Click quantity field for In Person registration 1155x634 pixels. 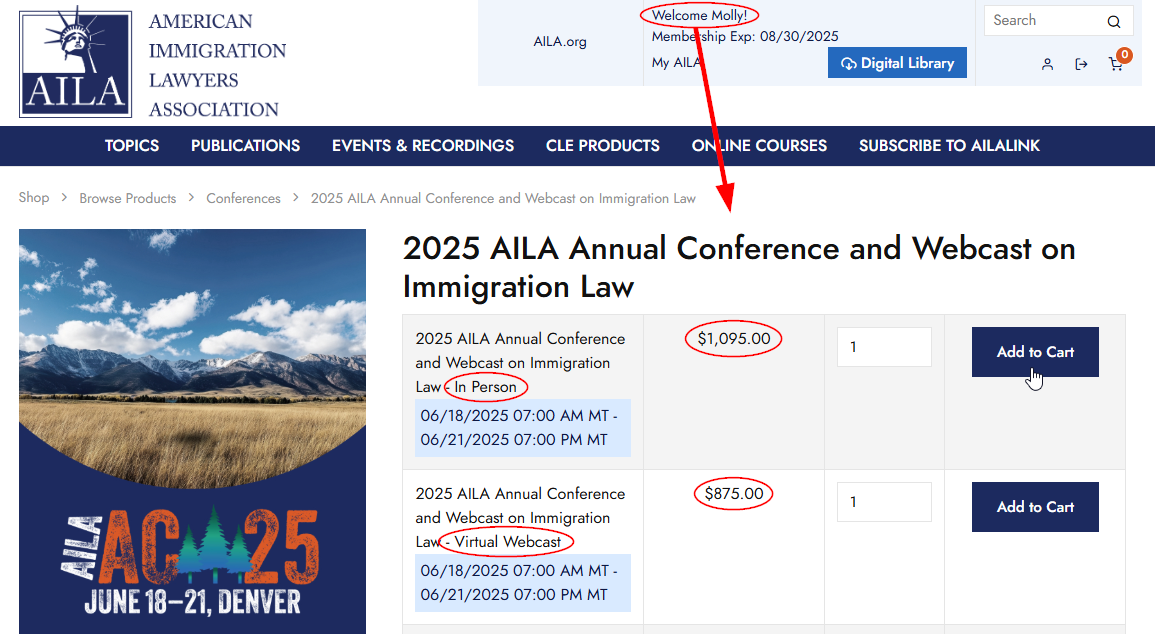(x=884, y=347)
